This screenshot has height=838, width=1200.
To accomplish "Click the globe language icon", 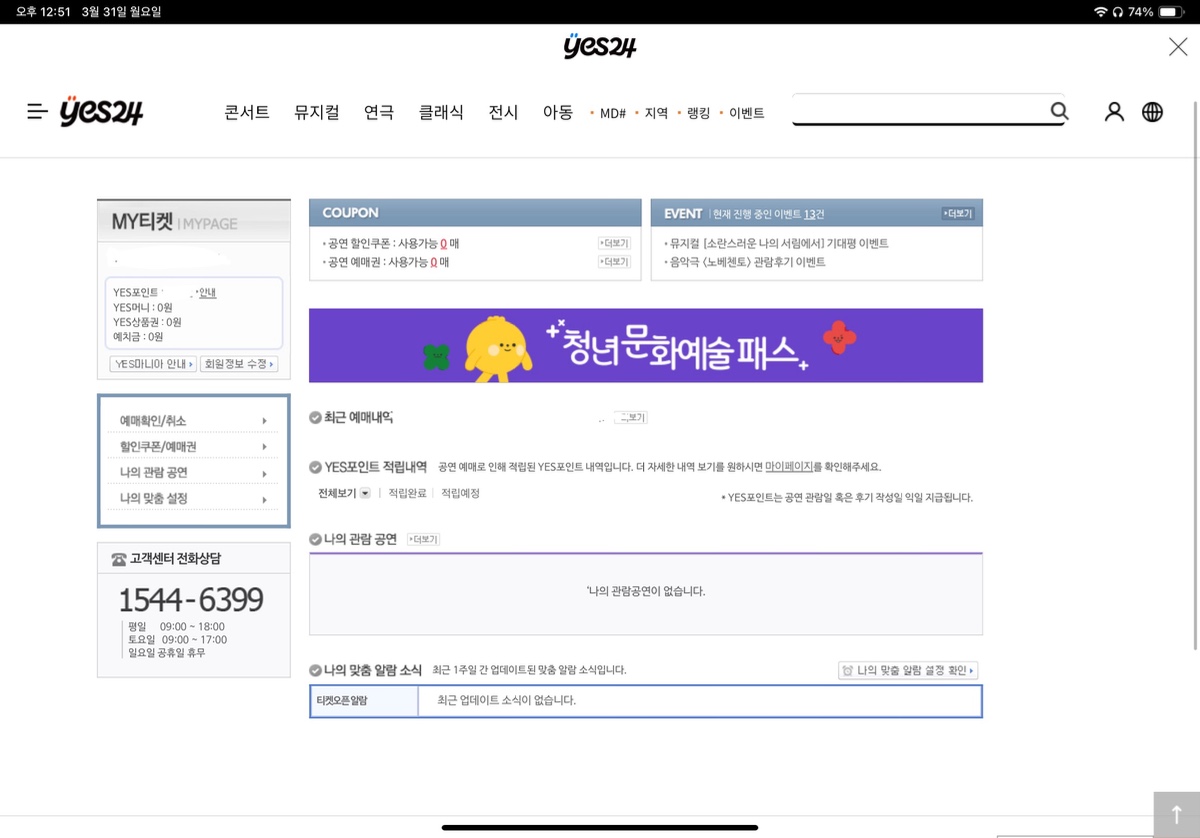I will pyautogui.click(x=1152, y=112).
